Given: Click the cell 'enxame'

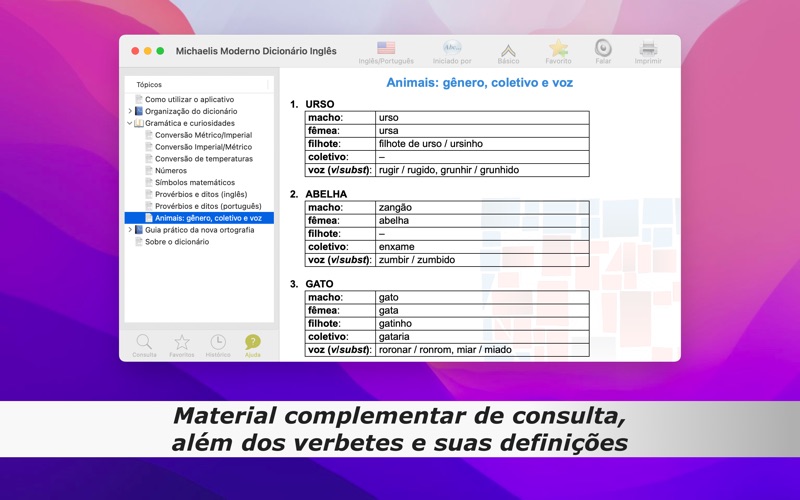Looking at the screenshot, I should (482, 247).
